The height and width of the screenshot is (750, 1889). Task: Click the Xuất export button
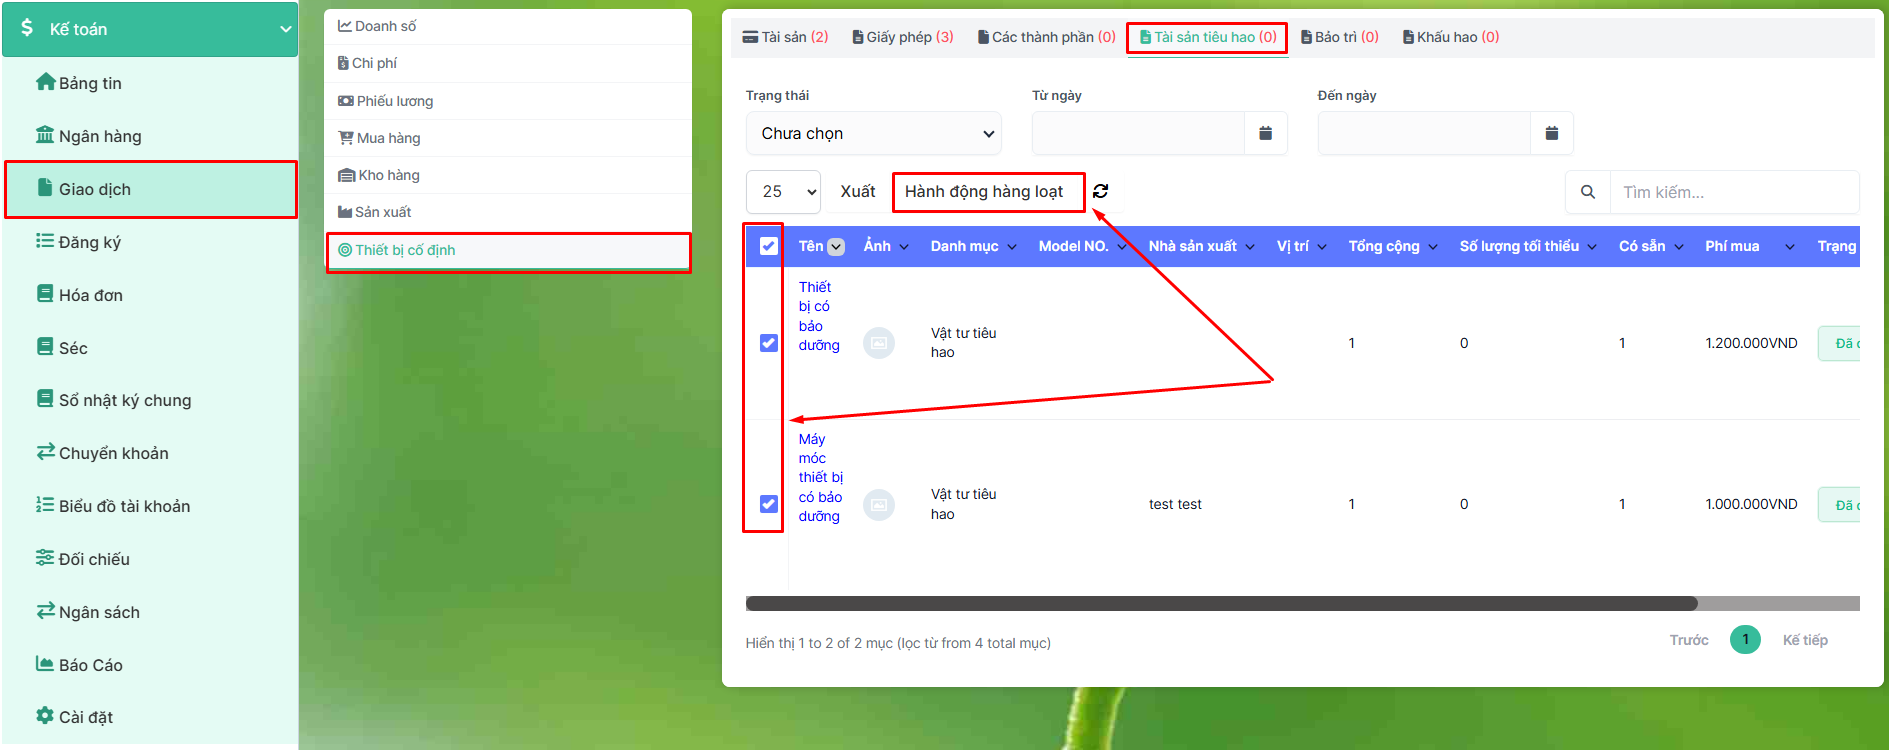pos(858,191)
